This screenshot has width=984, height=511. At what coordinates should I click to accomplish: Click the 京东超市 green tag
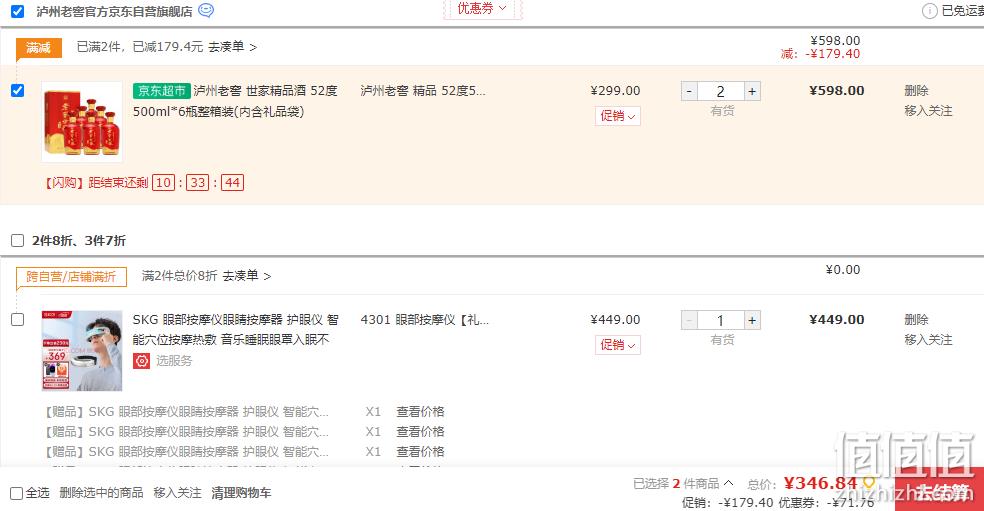tap(161, 90)
